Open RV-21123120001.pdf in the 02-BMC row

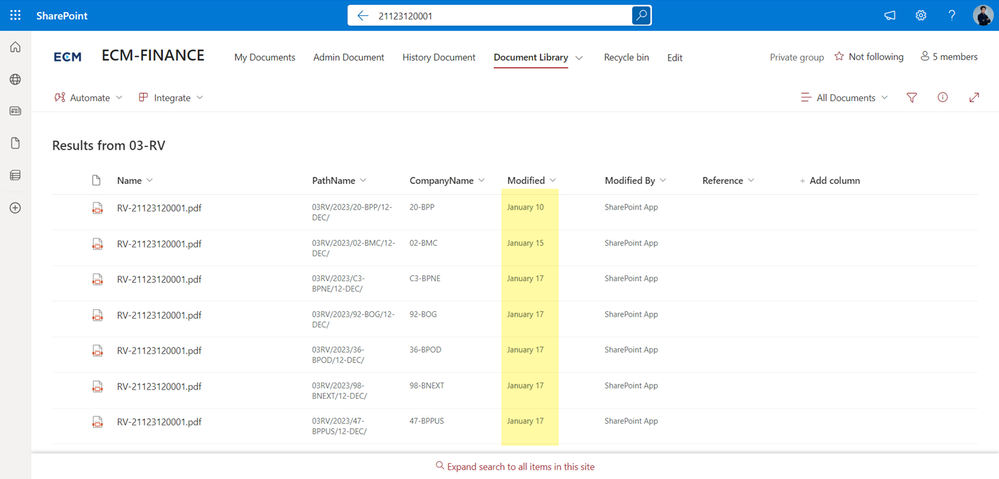click(159, 243)
